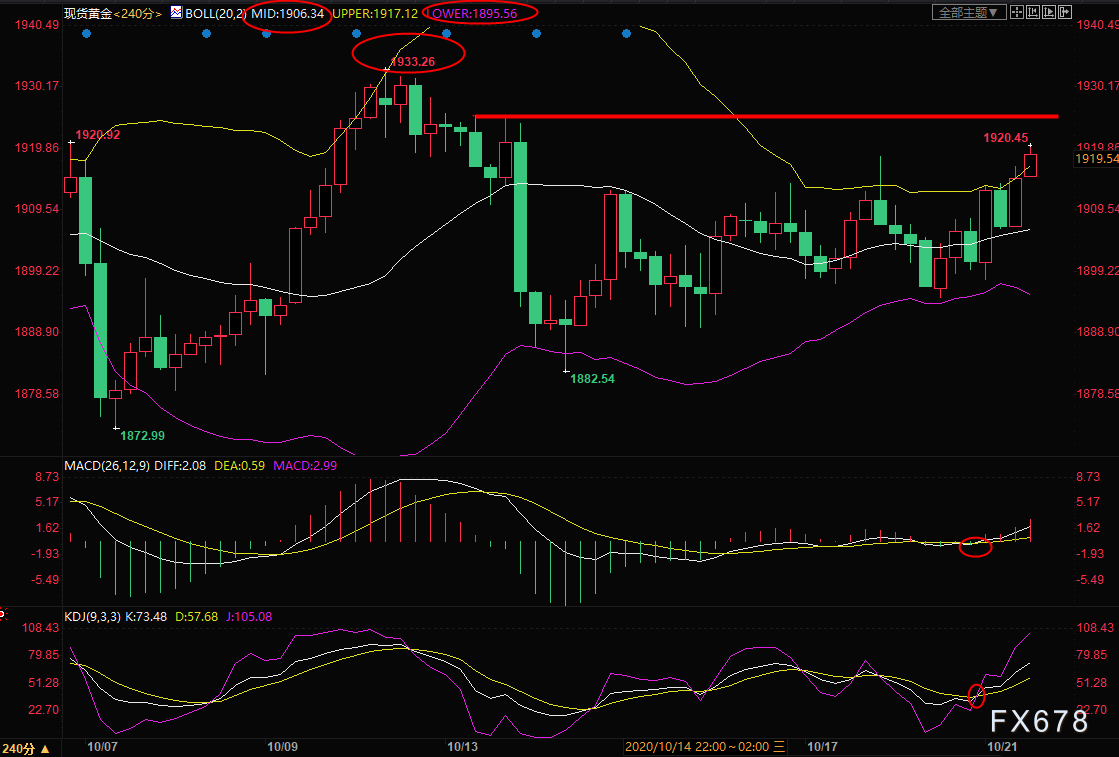The height and width of the screenshot is (757, 1119).
Task: Click the 10/17 date on time axis
Action: [822, 747]
